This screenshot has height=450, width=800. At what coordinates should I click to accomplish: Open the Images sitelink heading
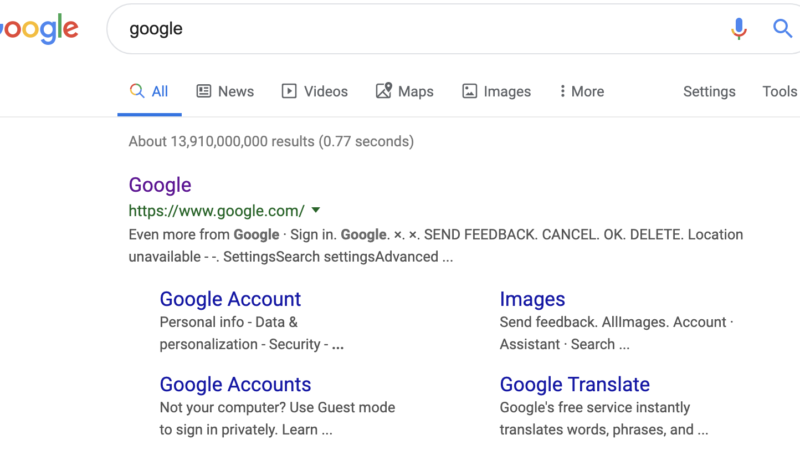coord(532,299)
